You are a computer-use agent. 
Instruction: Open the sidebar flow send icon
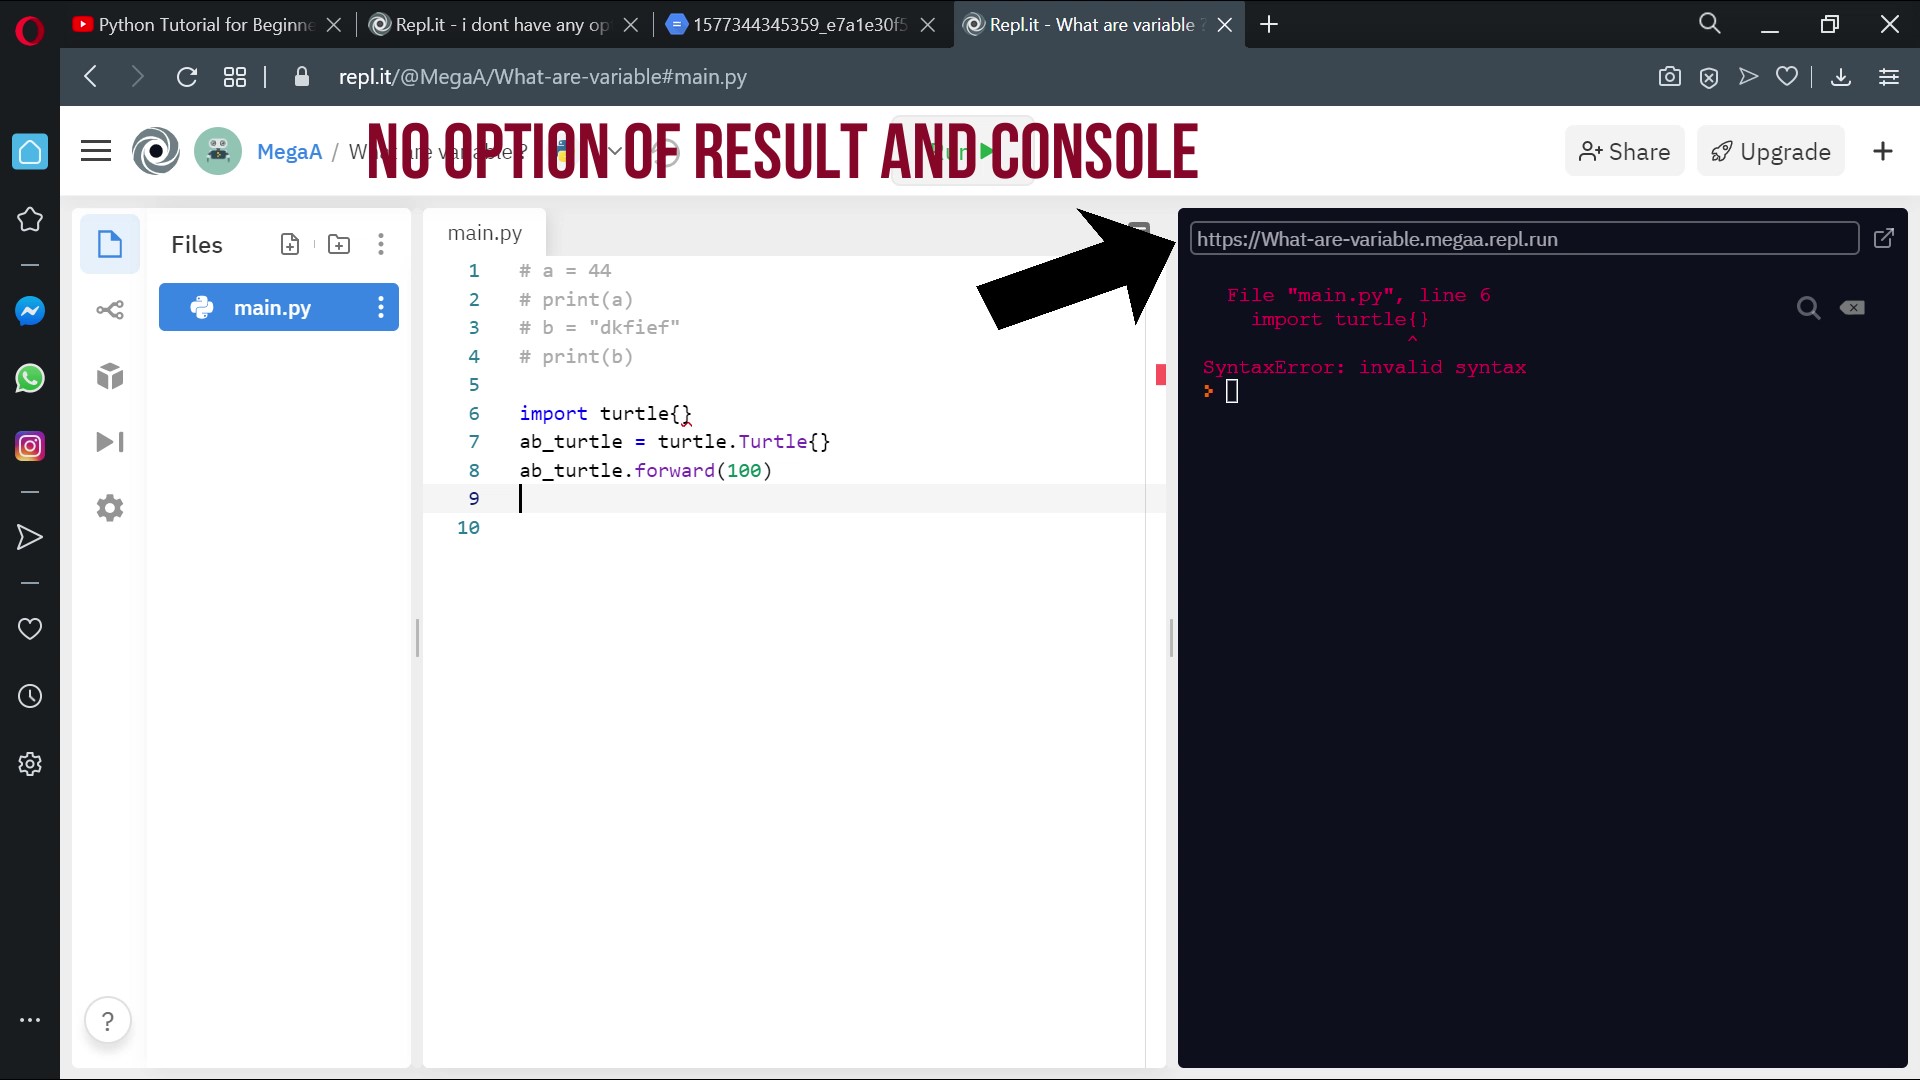(30, 538)
